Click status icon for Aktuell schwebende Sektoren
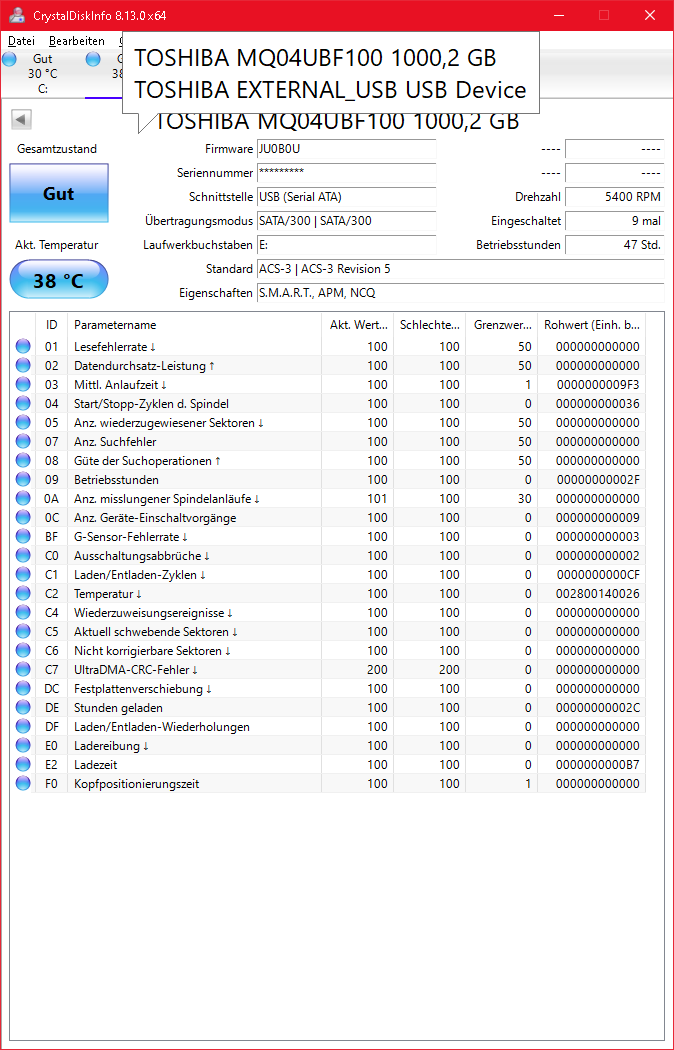This screenshot has width=674, height=1050. 23,631
